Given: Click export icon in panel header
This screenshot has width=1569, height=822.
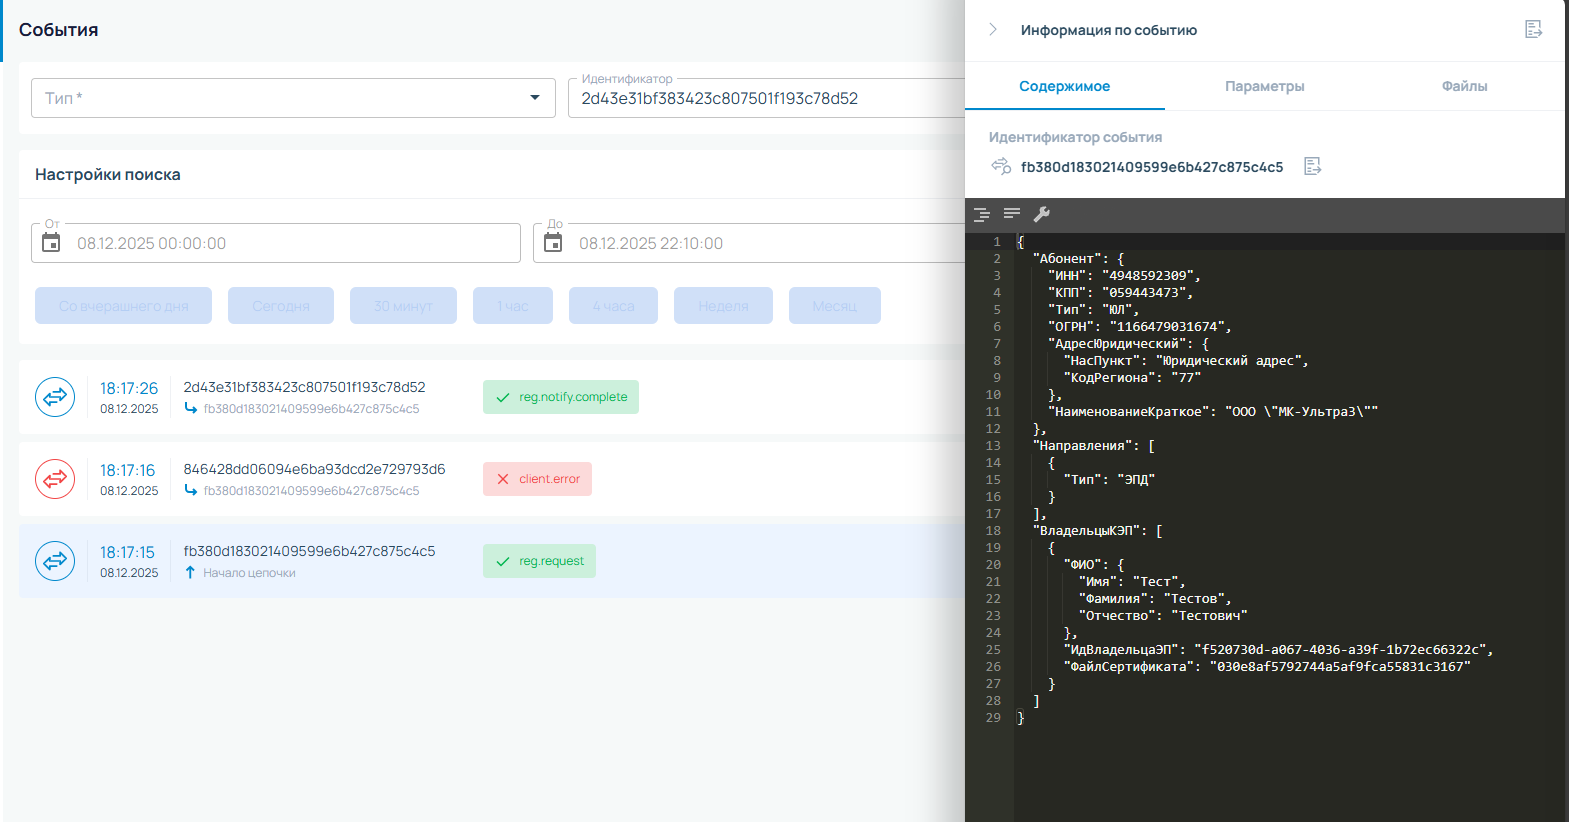Looking at the screenshot, I should coord(1533,29).
